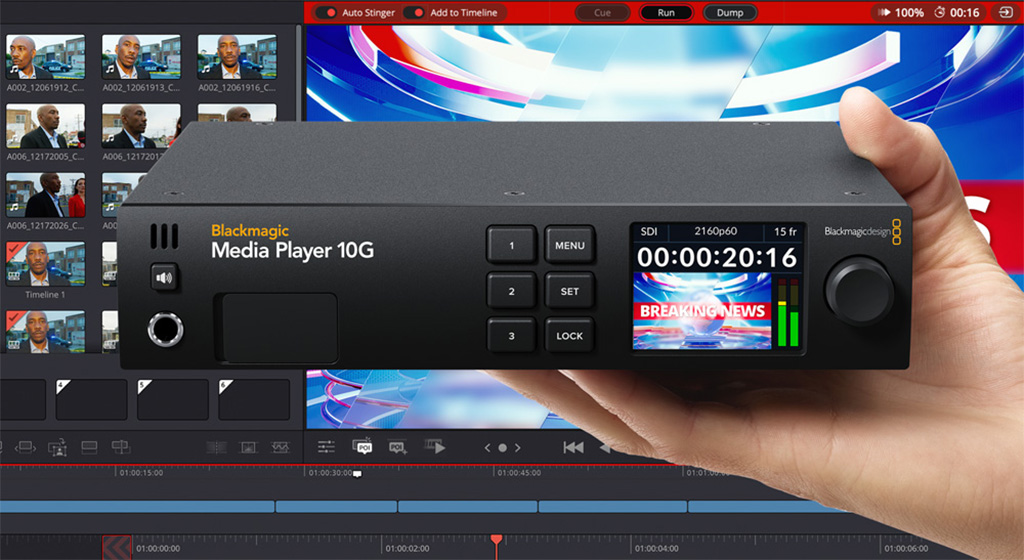
Task: Select the blue clip under 01:00:30:00
Action: coord(336,506)
